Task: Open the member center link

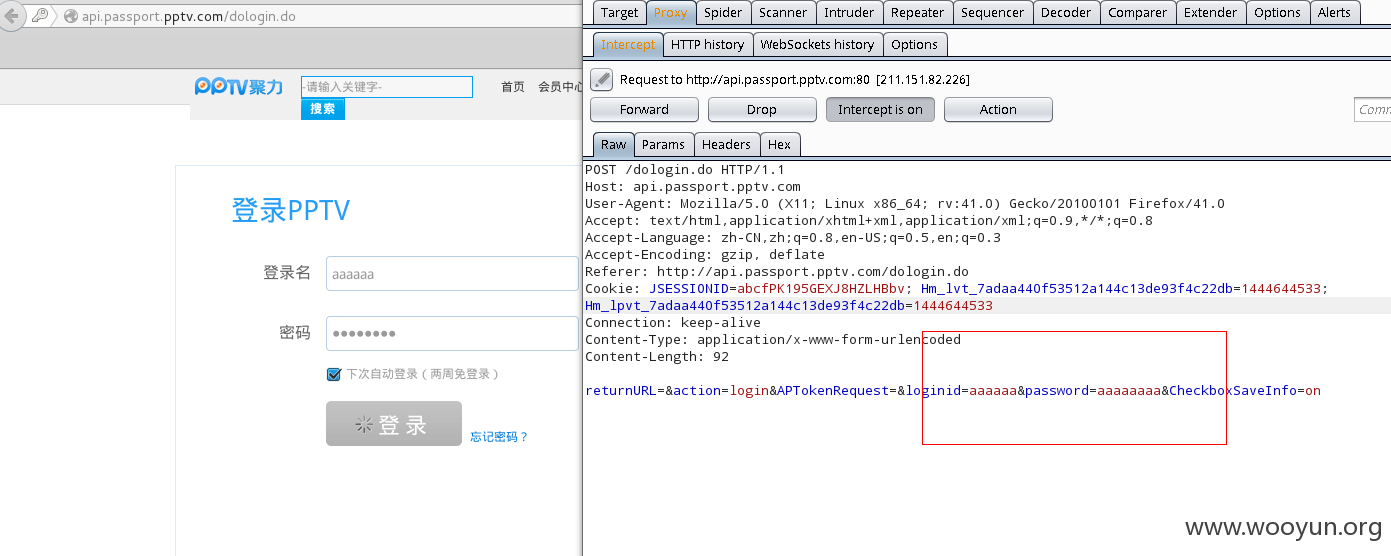Action: pyautogui.click(x=560, y=87)
